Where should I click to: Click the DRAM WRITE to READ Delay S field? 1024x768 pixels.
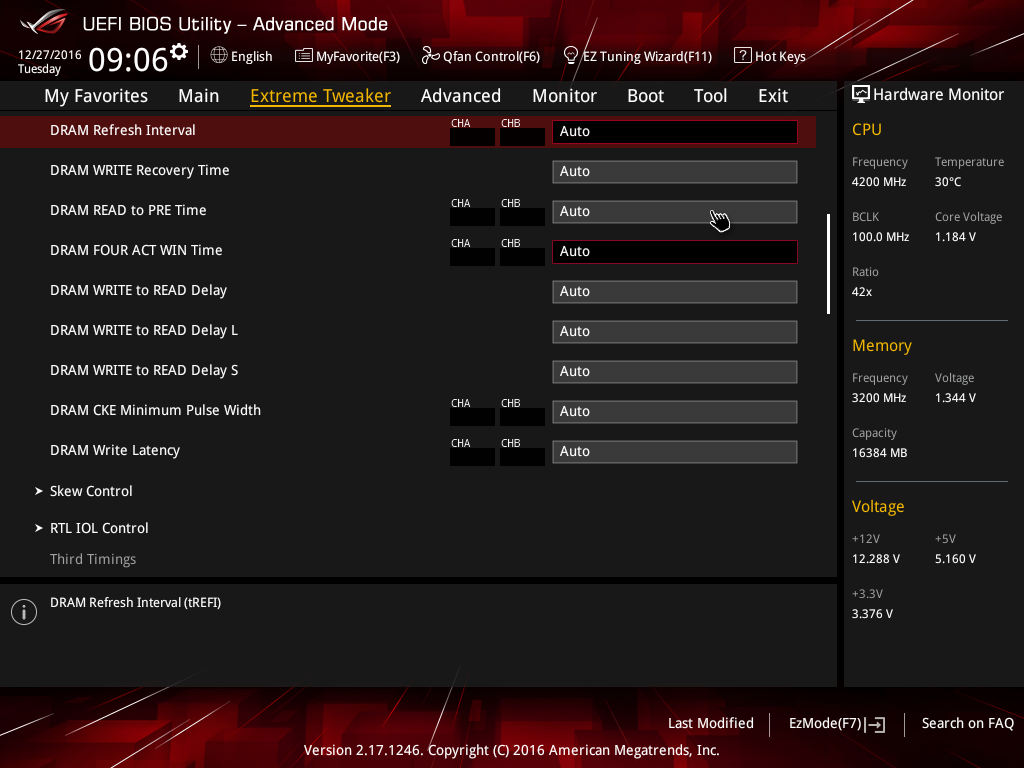pos(675,372)
